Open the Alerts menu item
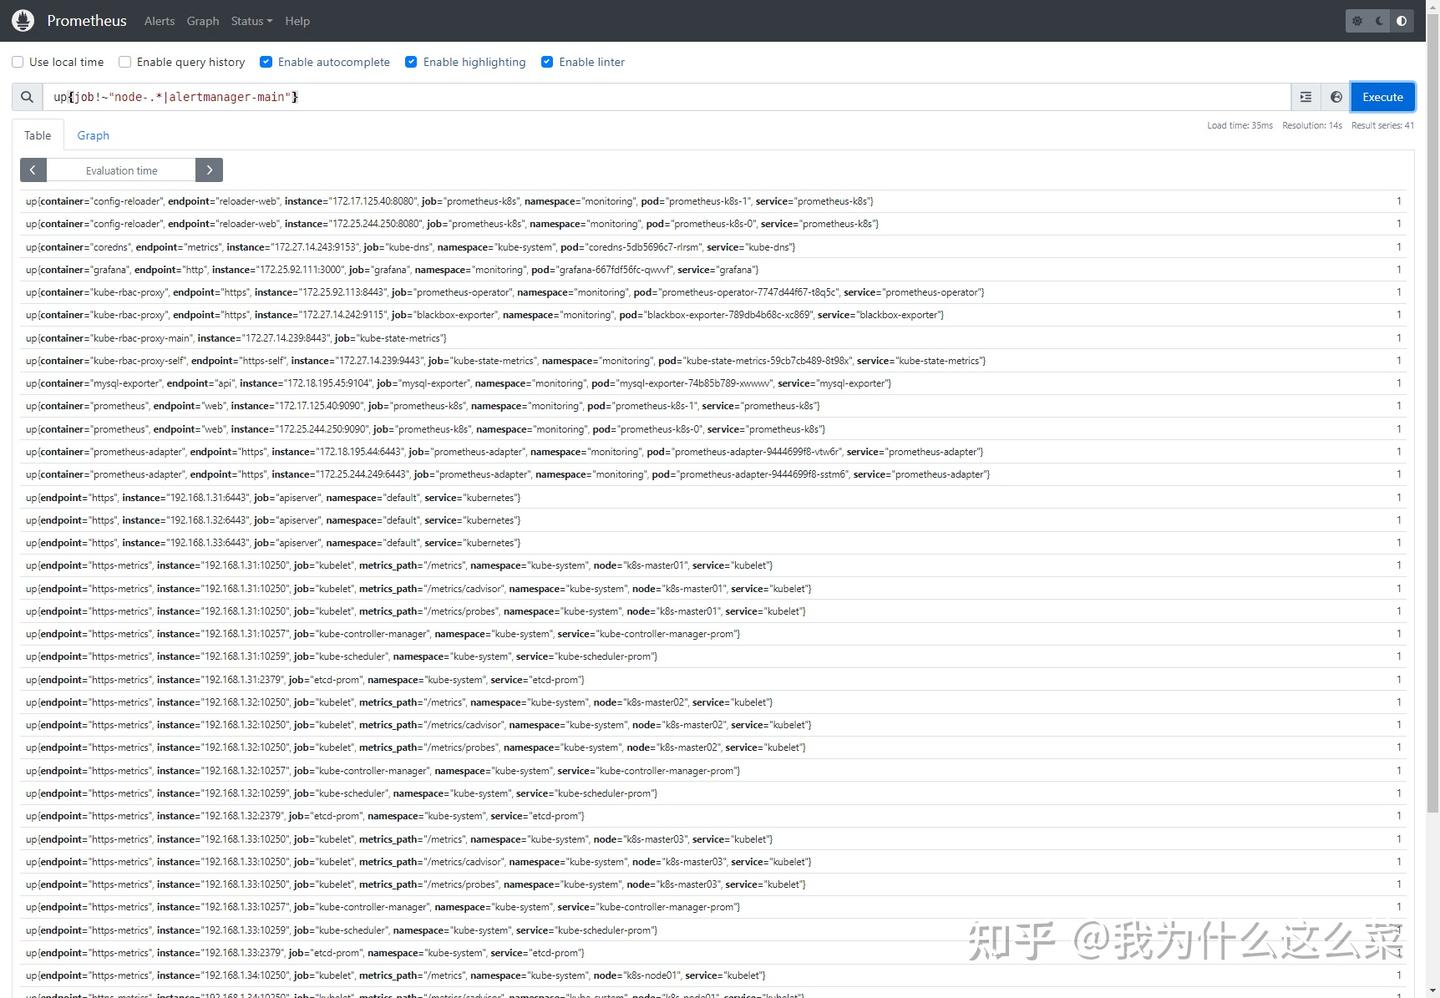 (x=159, y=20)
